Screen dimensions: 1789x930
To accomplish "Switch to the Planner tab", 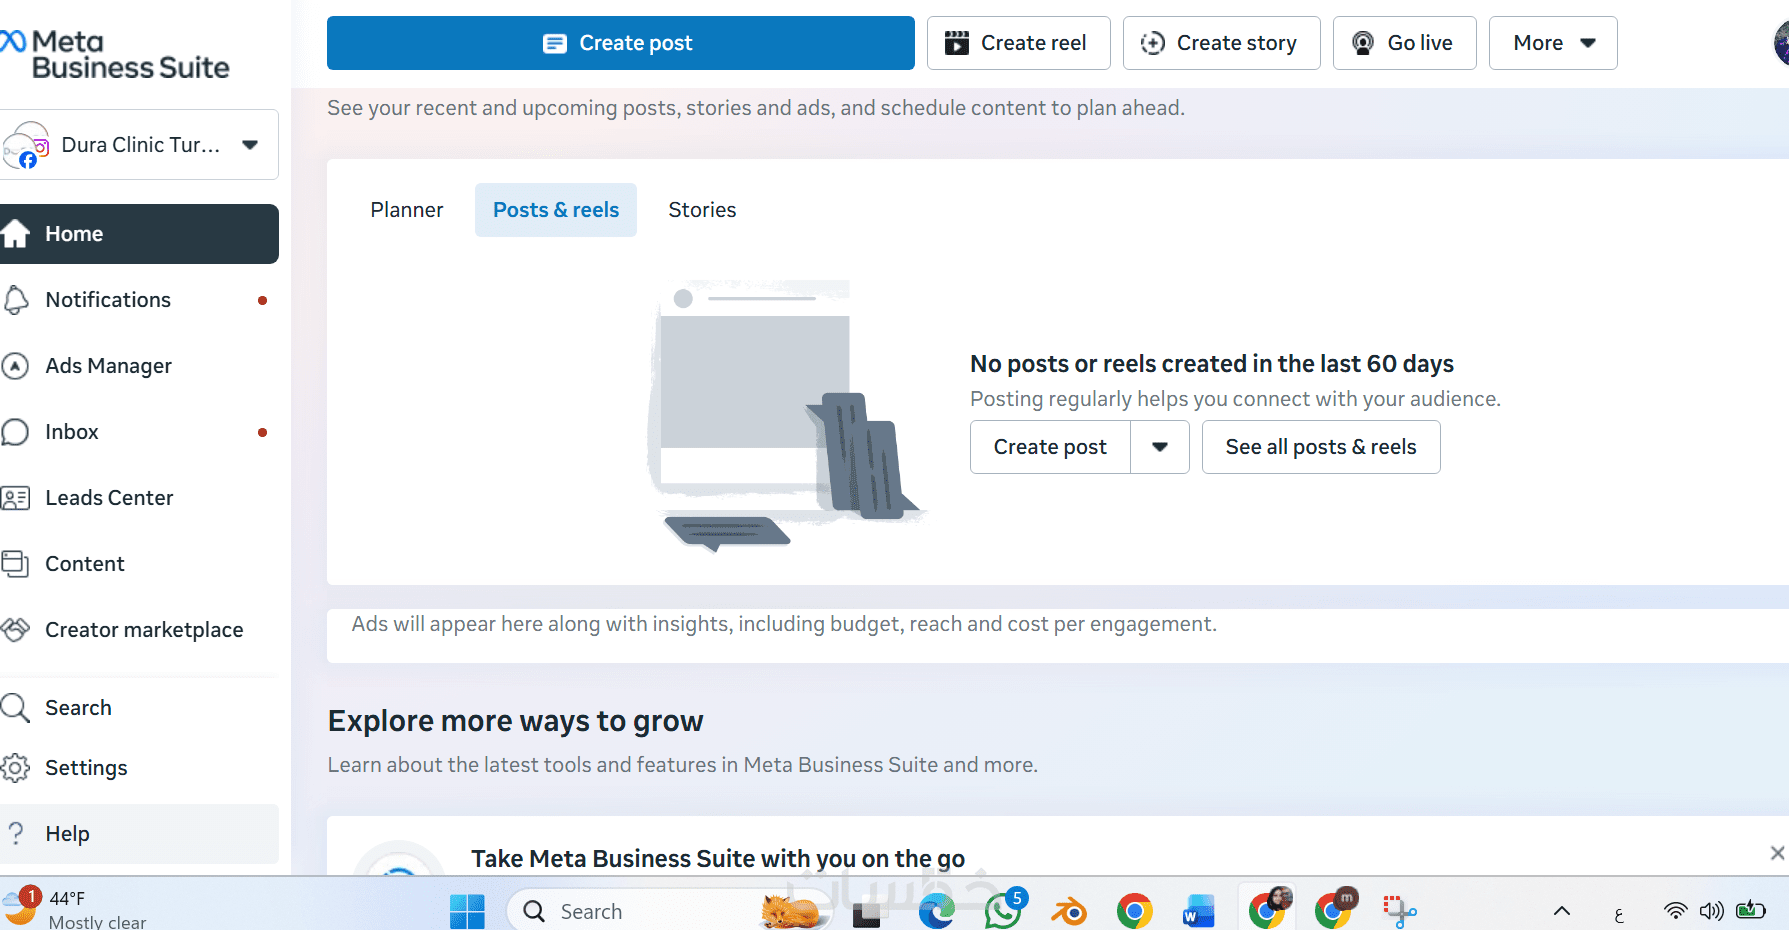I will point(407,210).
